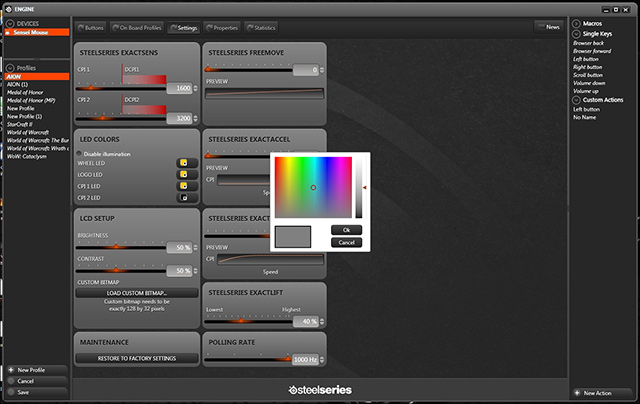Image resolution: width=640 pixels, height=404 pixels.
Task: Click the Polling Rate 1000 Hz stepper
Action: pos(322,360)
